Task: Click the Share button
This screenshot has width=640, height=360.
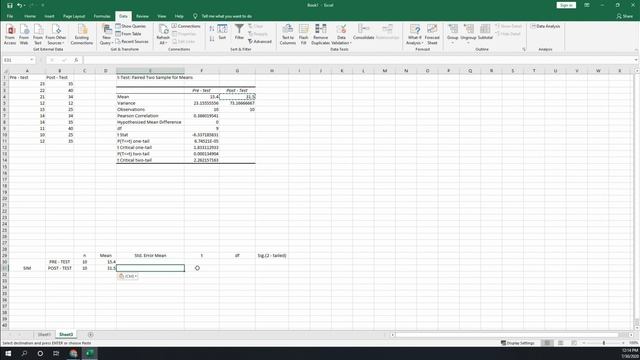Action: (x=625, y=16)
